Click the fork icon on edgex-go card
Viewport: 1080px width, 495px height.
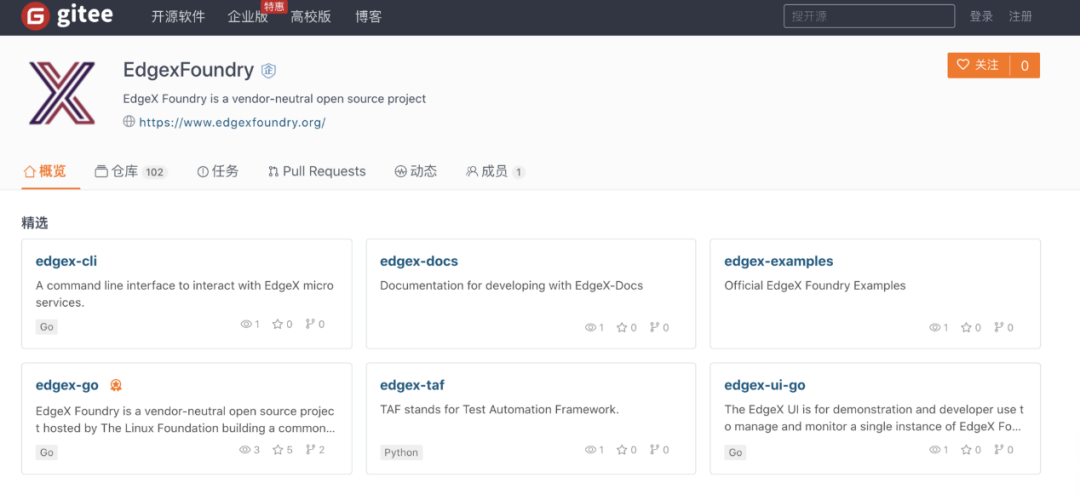[x=310, y=450]
